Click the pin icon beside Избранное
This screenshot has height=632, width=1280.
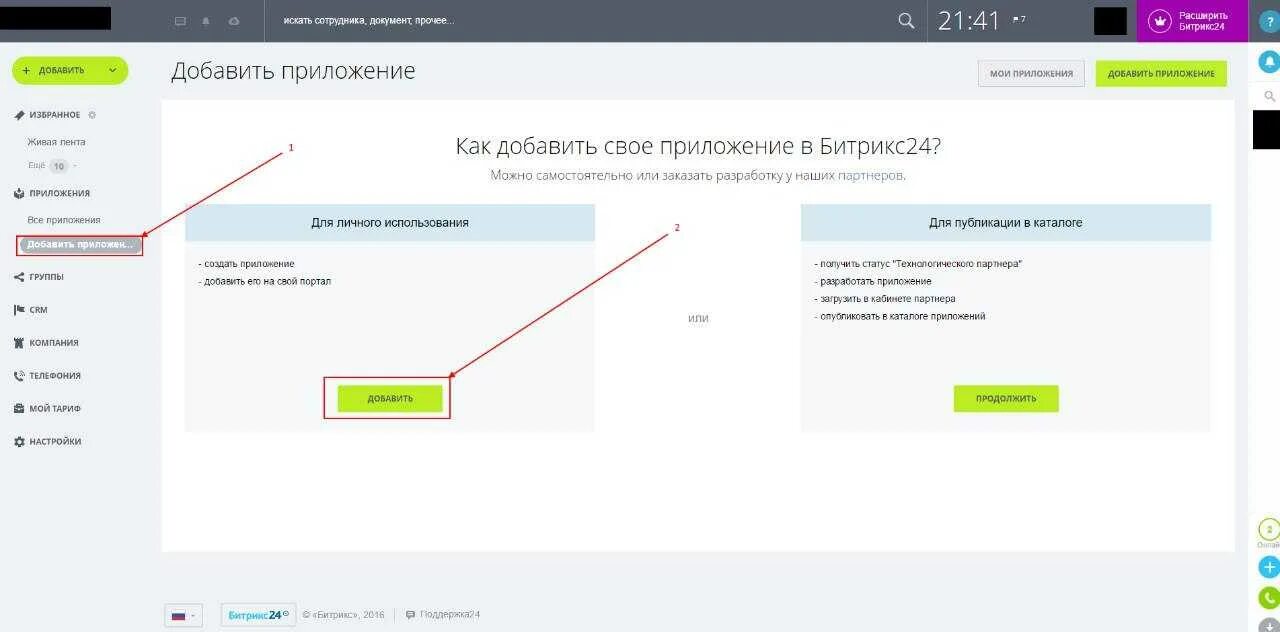(x=19, y=115)
